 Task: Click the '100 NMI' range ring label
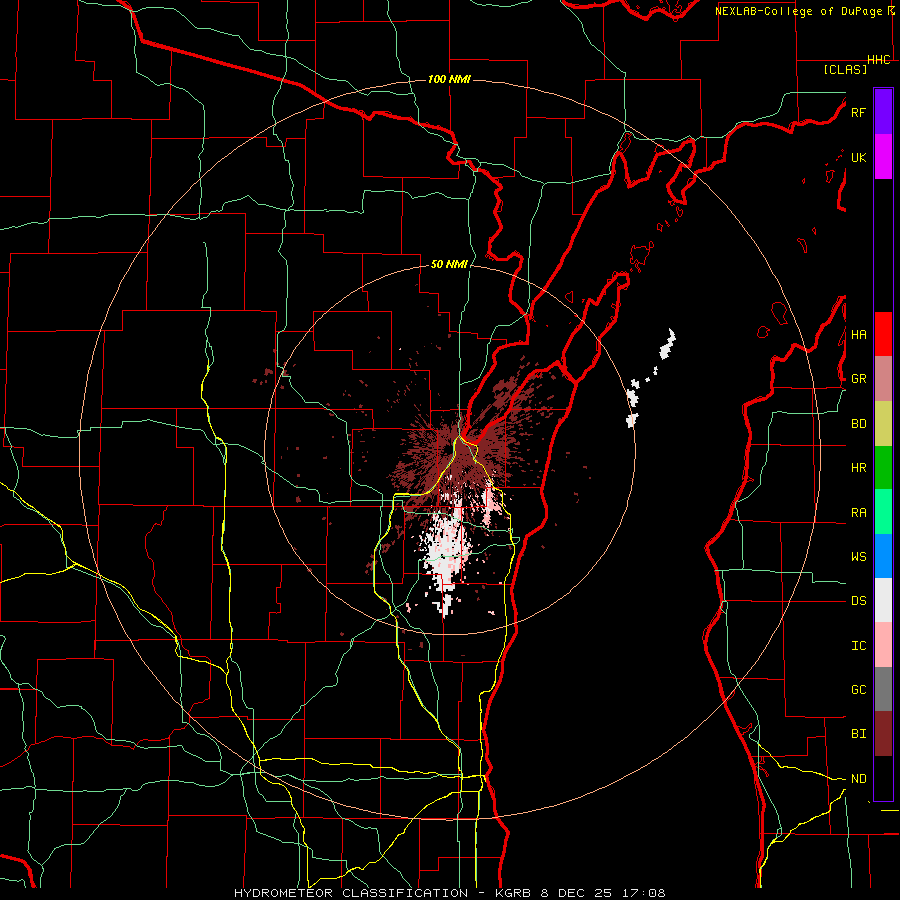[x=449, y=79]
